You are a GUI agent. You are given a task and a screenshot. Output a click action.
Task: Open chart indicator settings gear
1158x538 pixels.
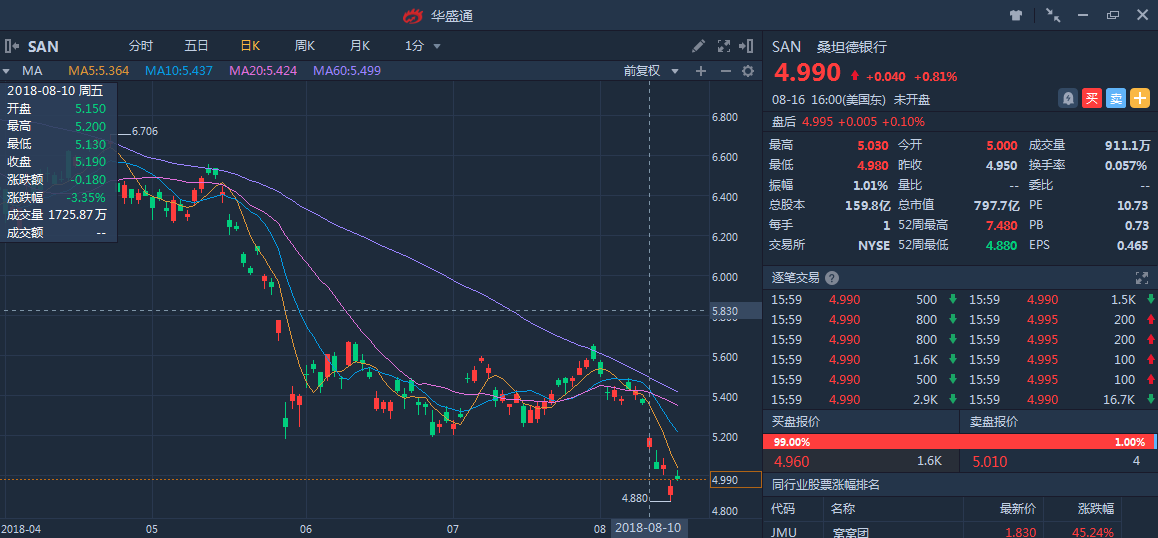(747, 71)
